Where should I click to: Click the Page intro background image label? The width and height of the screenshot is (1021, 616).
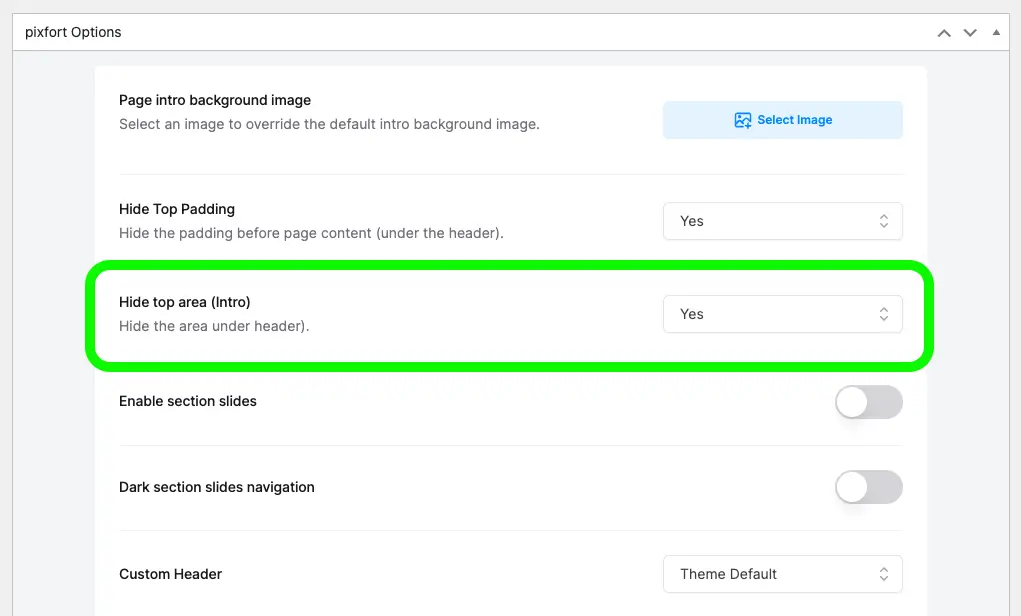pos(215,100)
